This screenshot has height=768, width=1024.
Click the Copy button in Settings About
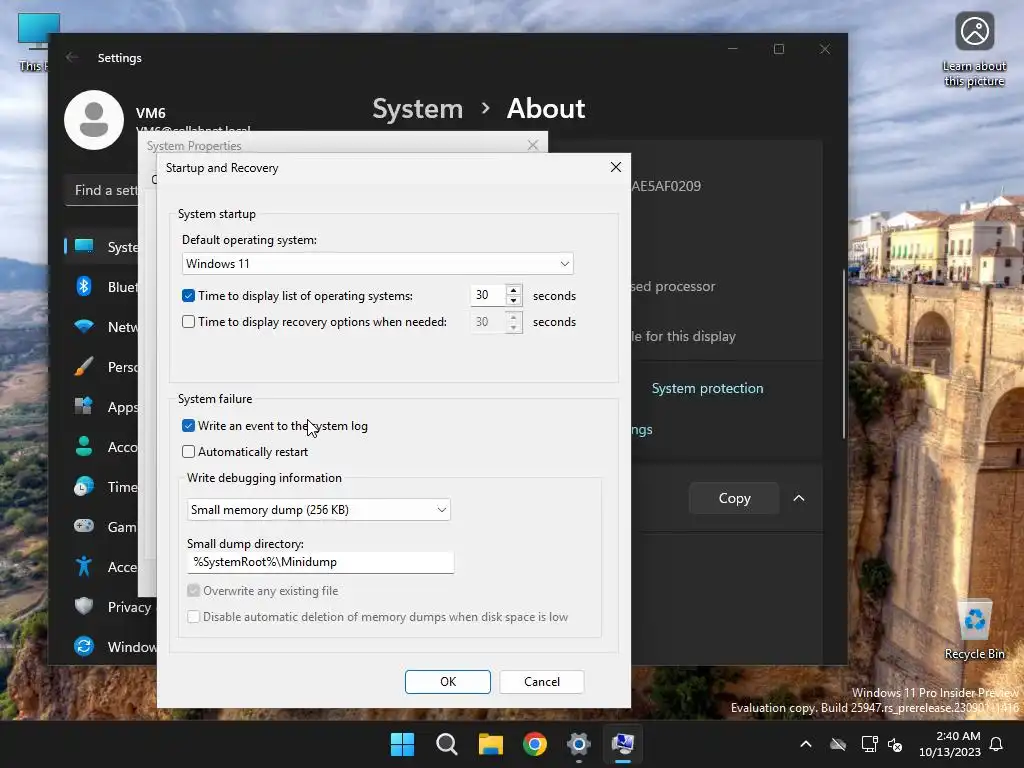click(x=734, y=498)
